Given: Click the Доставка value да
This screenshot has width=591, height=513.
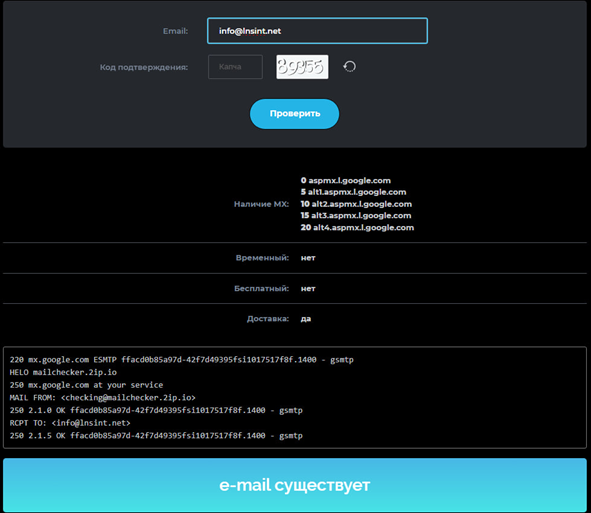Looking at the screenshot, I should [306, 319].
